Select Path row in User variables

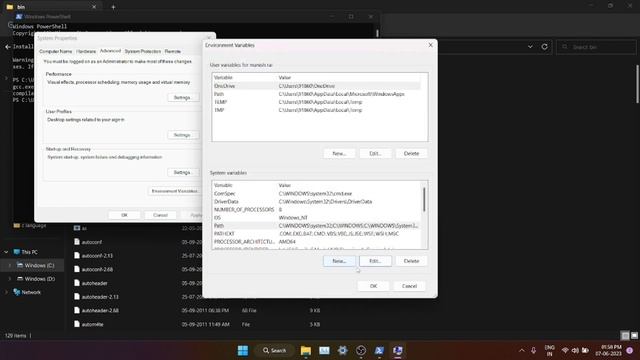(317, 94)
